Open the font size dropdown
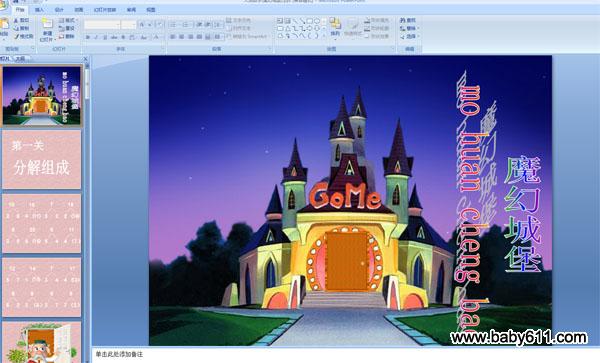Image resolution: width=600 pixels, height=363 pixels. 129,25
